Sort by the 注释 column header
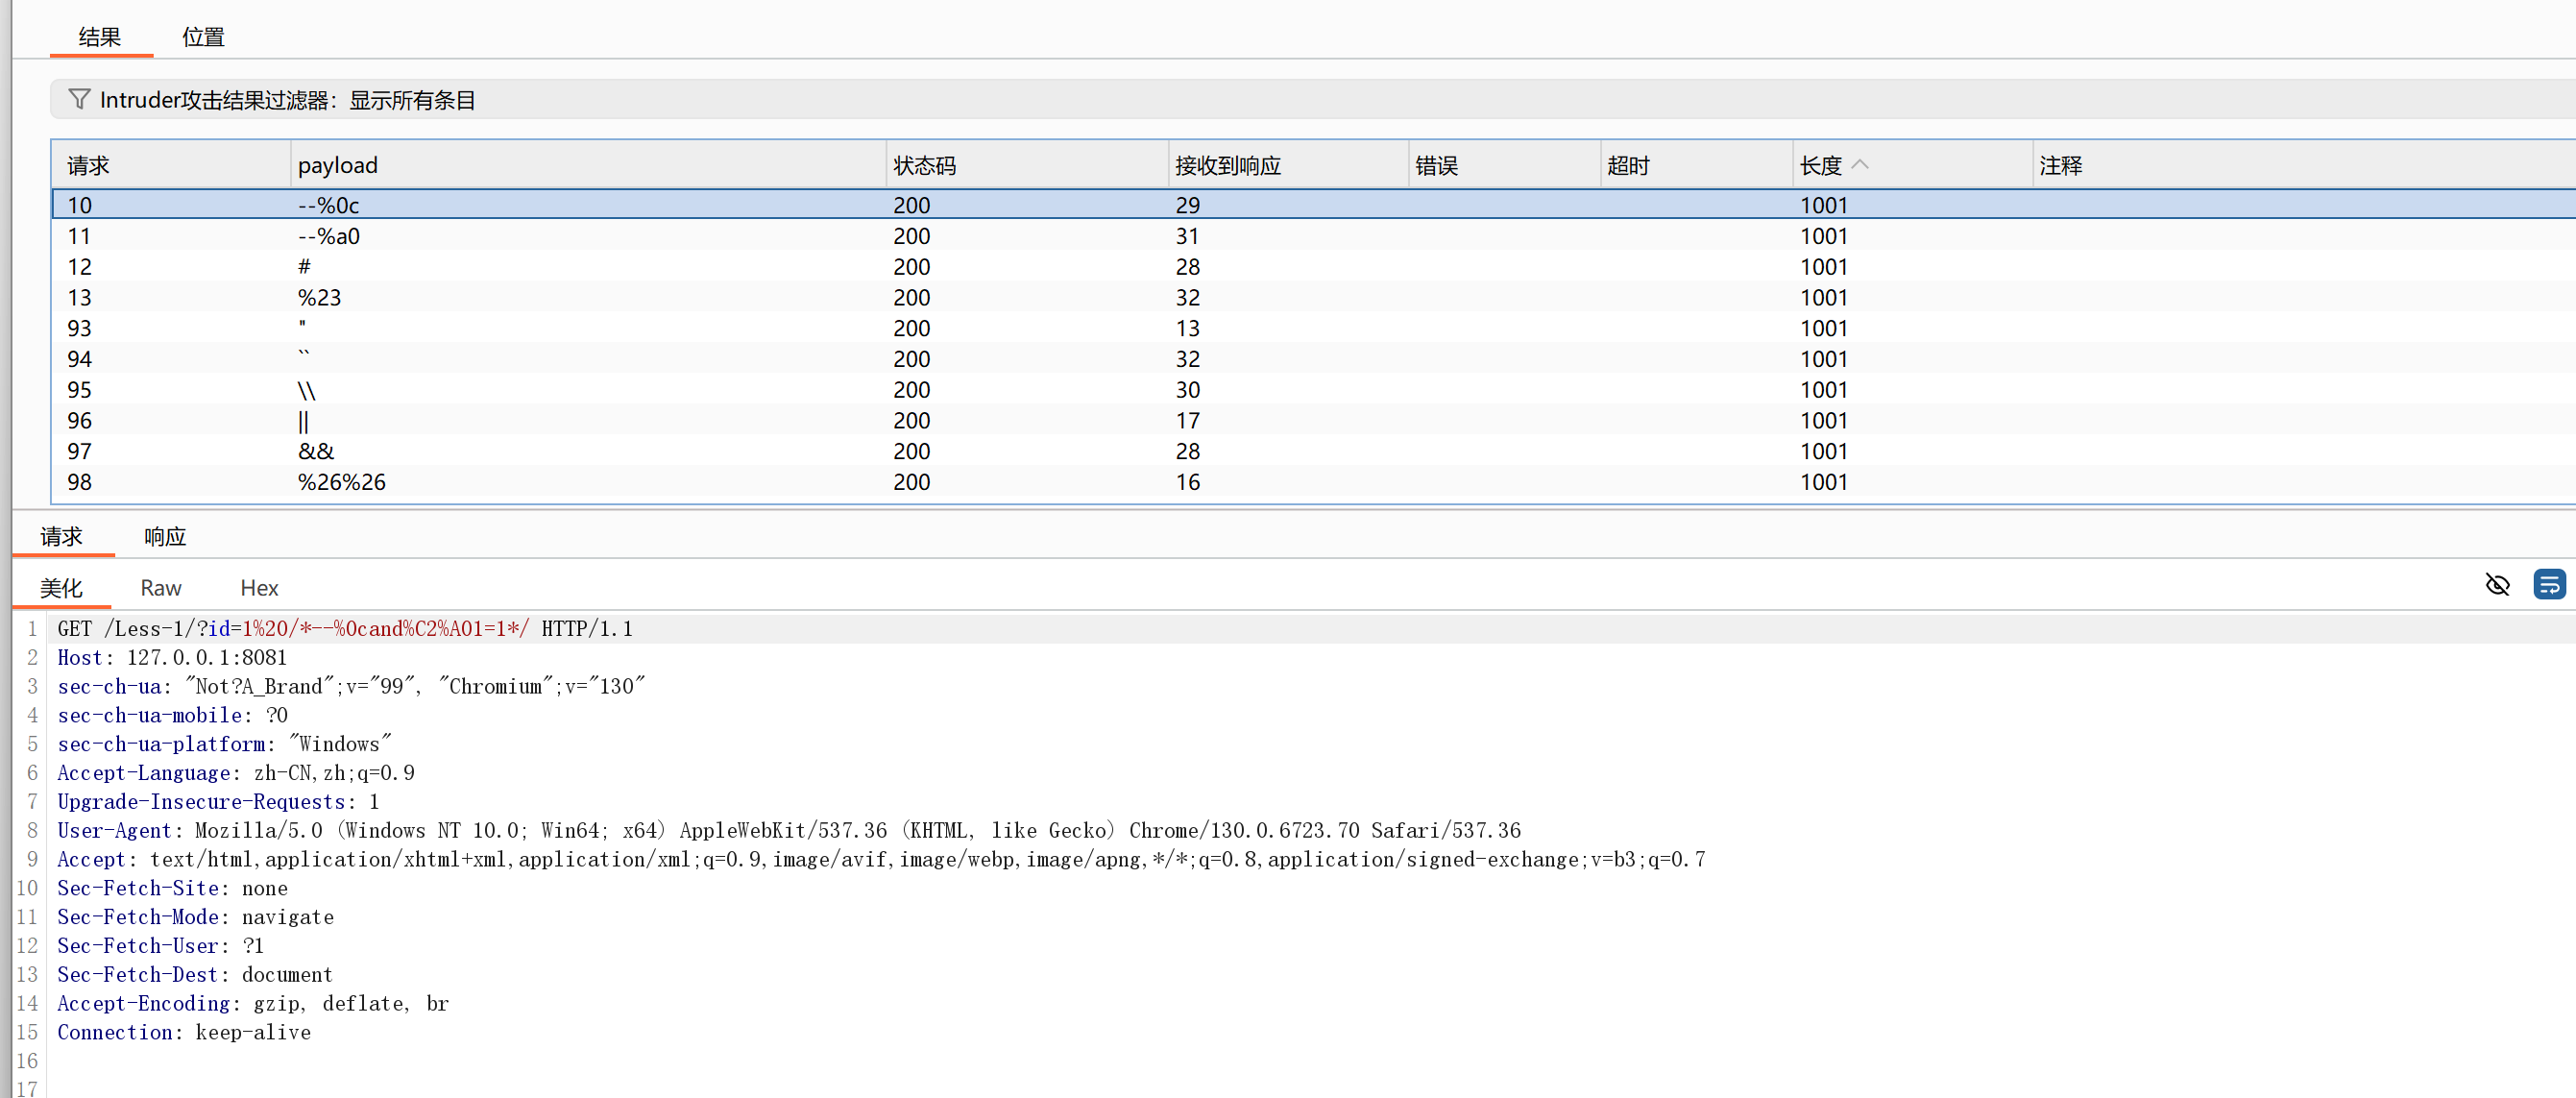Viewport: 2576px width, 1098px height. coord(2060,165)
